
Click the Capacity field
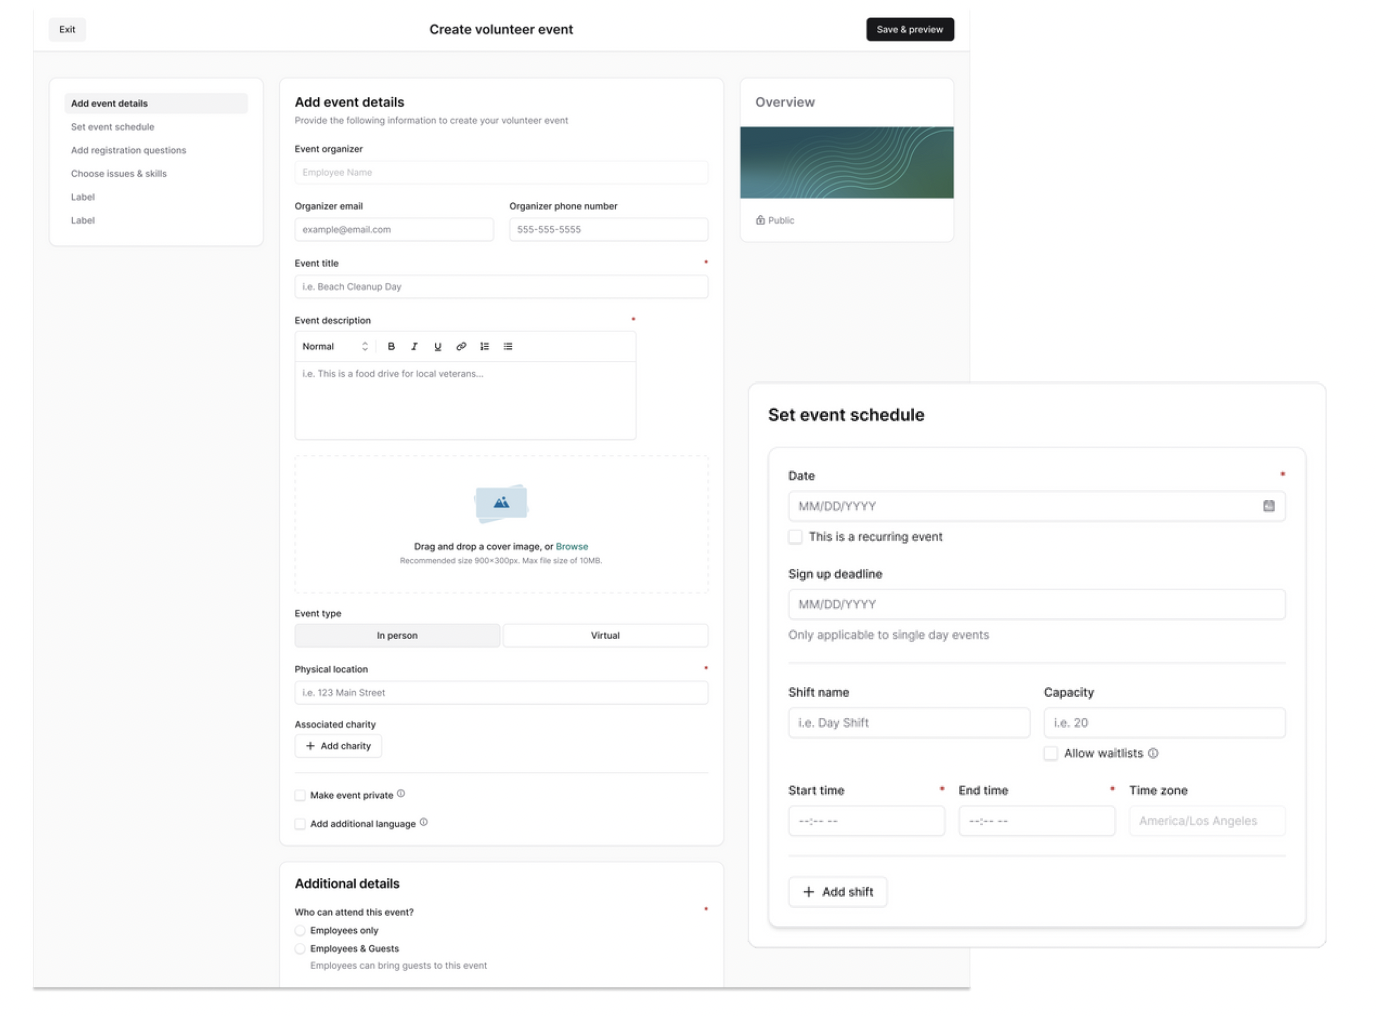1165,723
